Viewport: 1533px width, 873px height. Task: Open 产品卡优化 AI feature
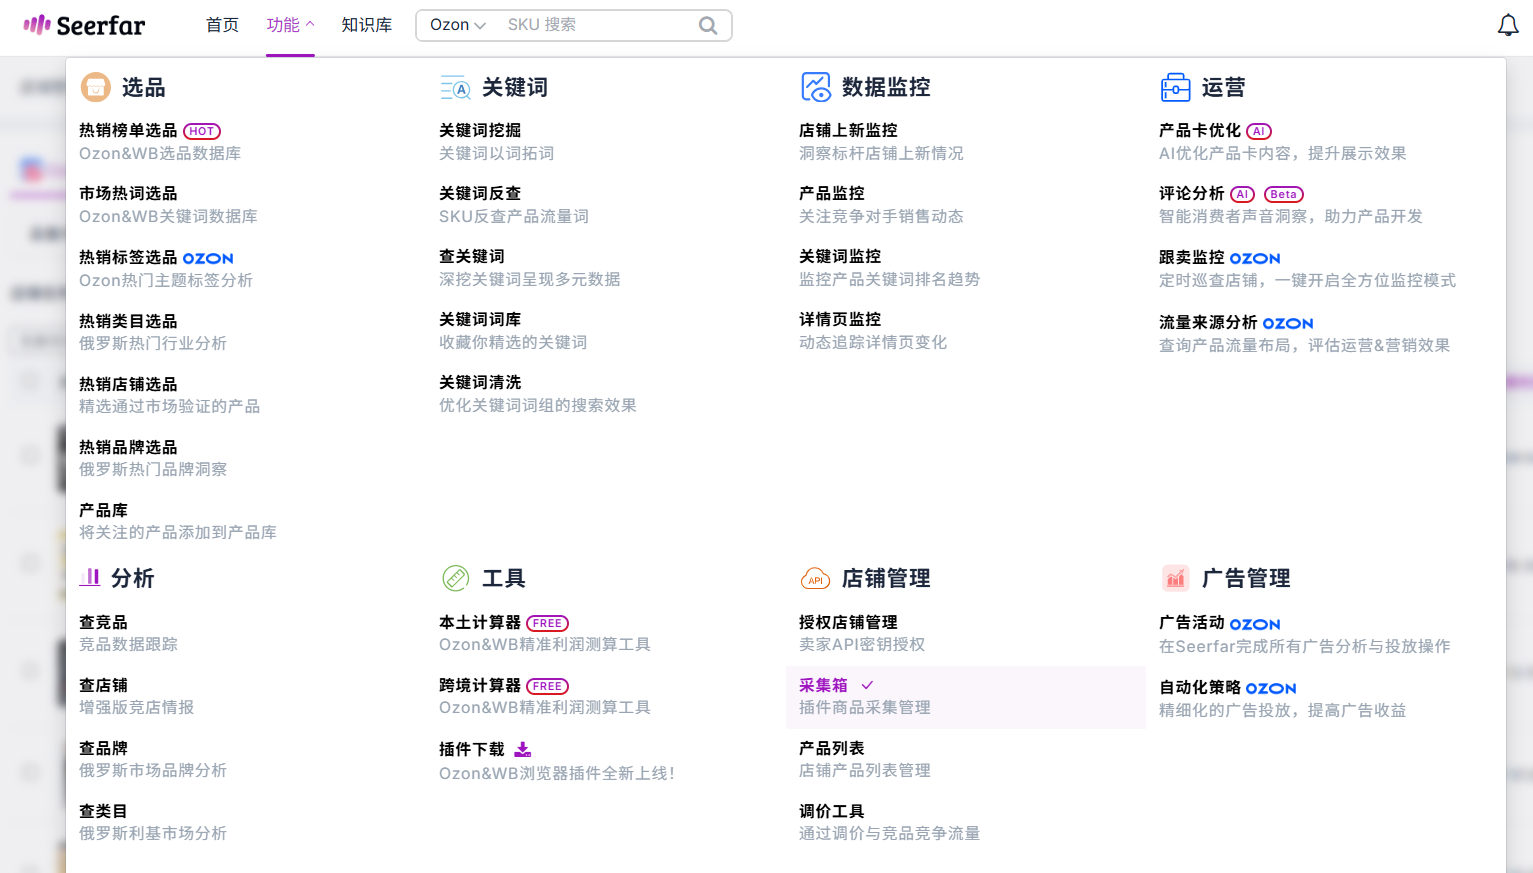1199,131
